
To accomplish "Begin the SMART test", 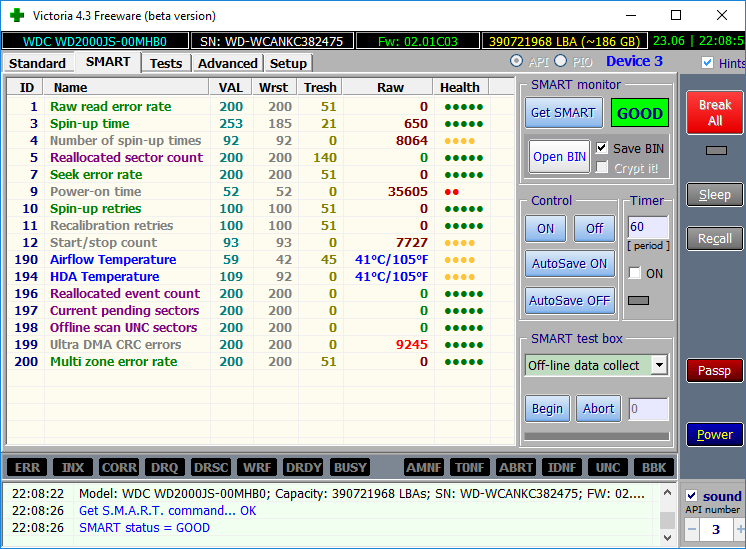I will 547,409.
